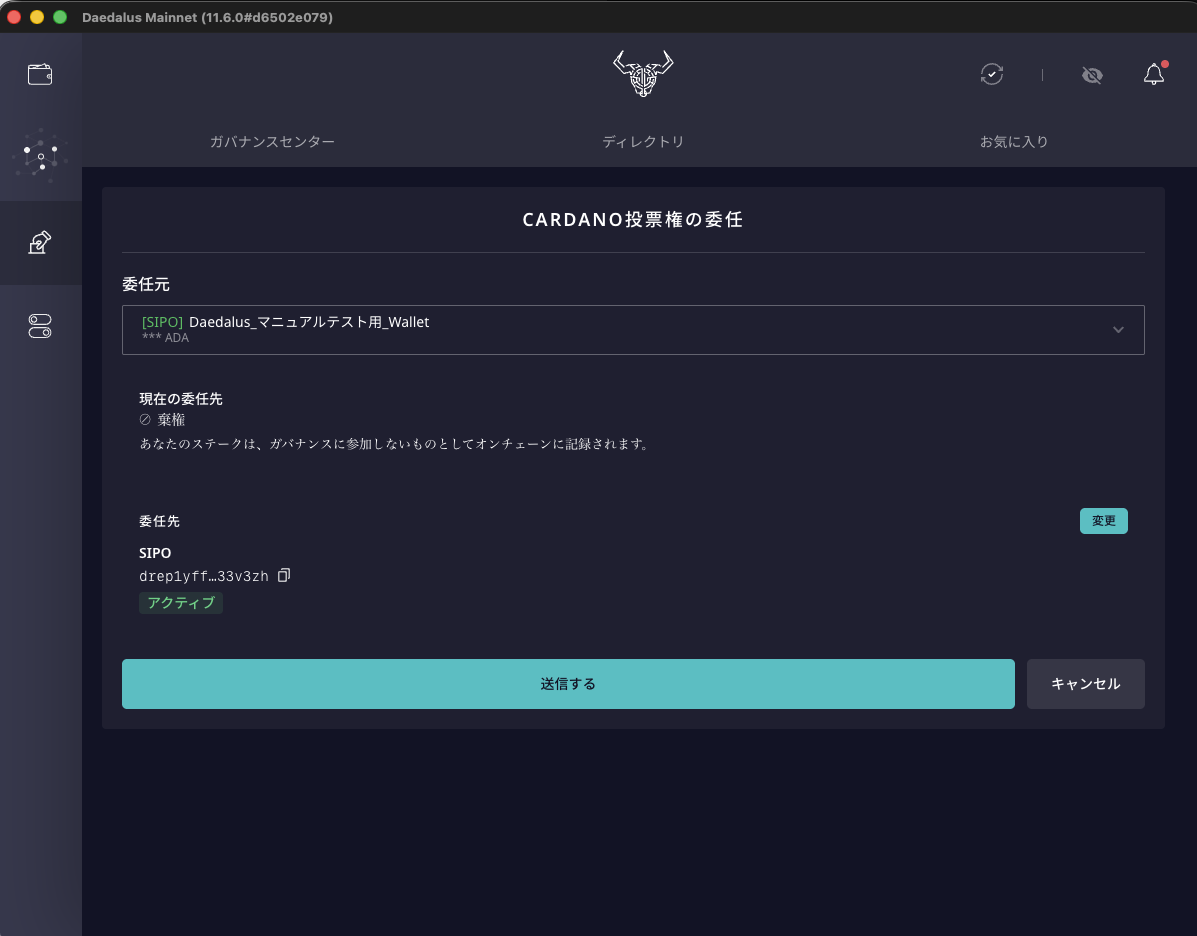Open the settings toggles sidebar icon
This screenshot has height=936, width=1197.
coord(40,326)
